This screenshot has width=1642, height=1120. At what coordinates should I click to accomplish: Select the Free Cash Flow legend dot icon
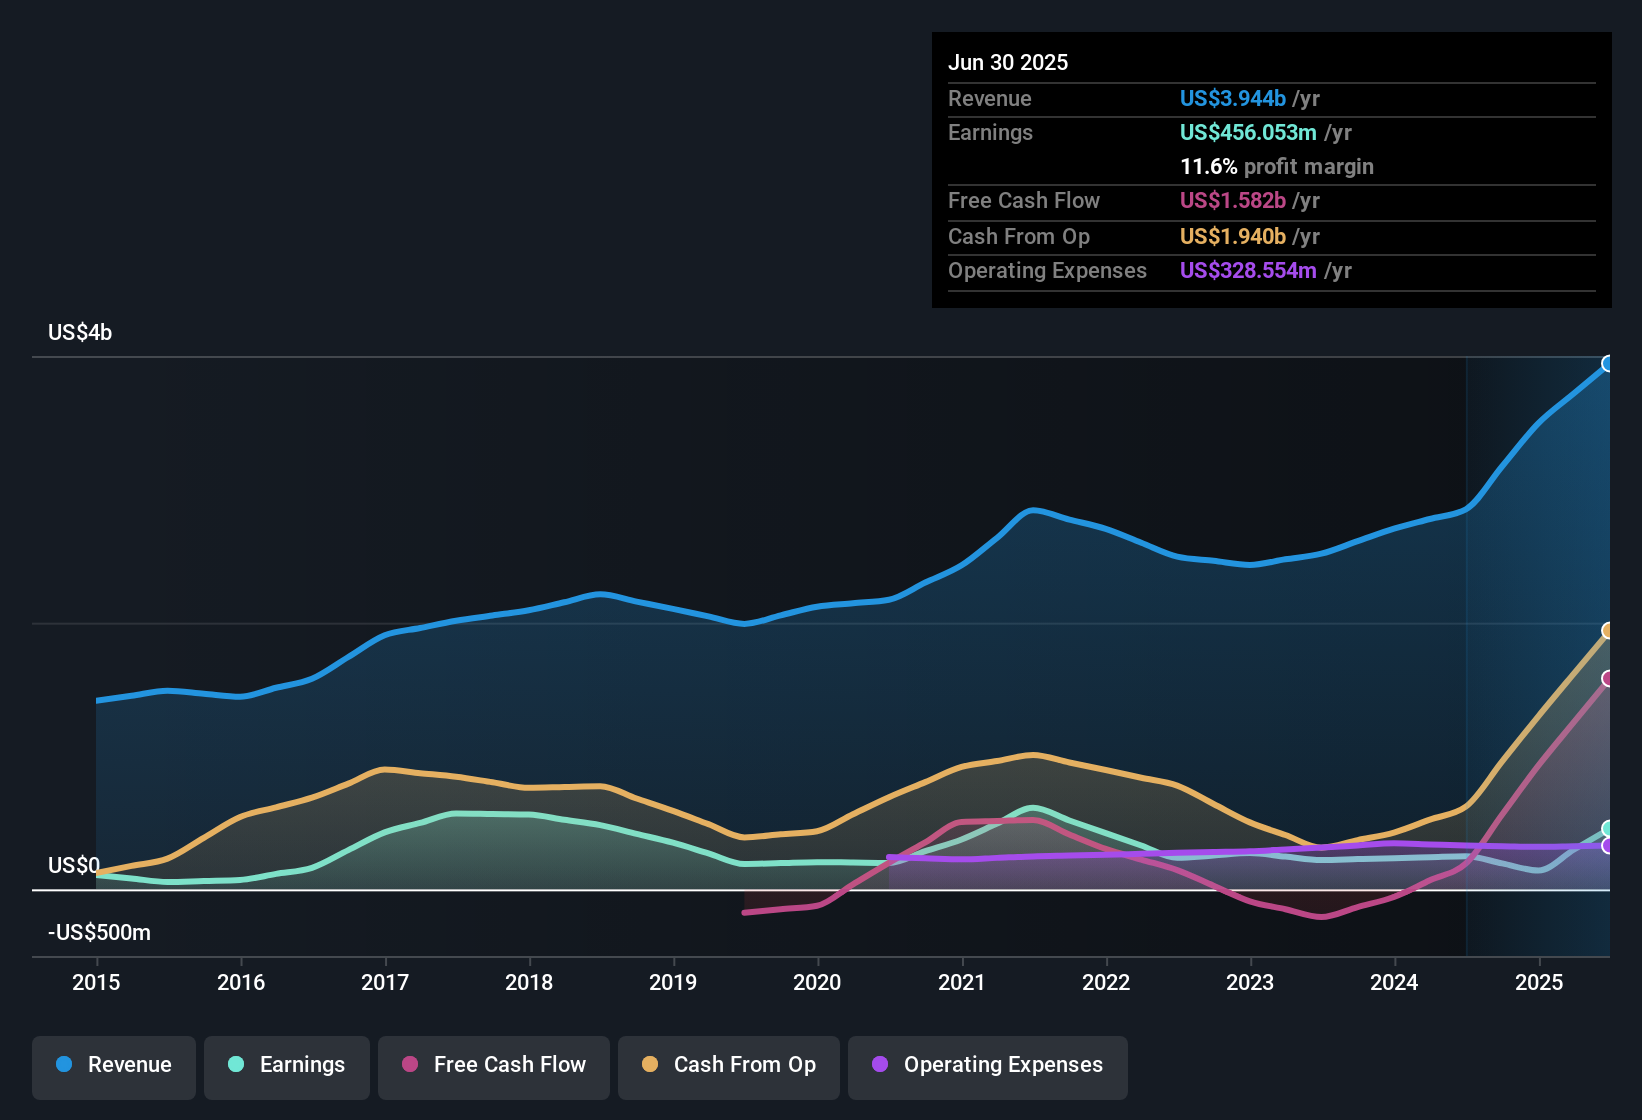point(410,1065)
